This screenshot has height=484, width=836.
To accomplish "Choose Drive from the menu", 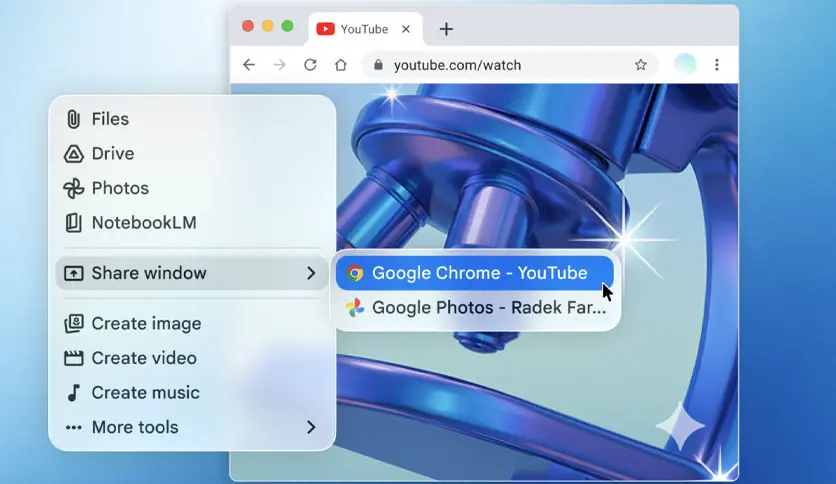I will pyautogui.click(x=192, y=154).
